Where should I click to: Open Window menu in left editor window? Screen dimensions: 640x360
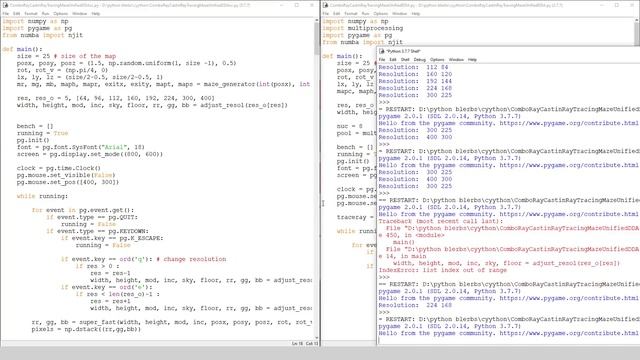coord(79,13)
